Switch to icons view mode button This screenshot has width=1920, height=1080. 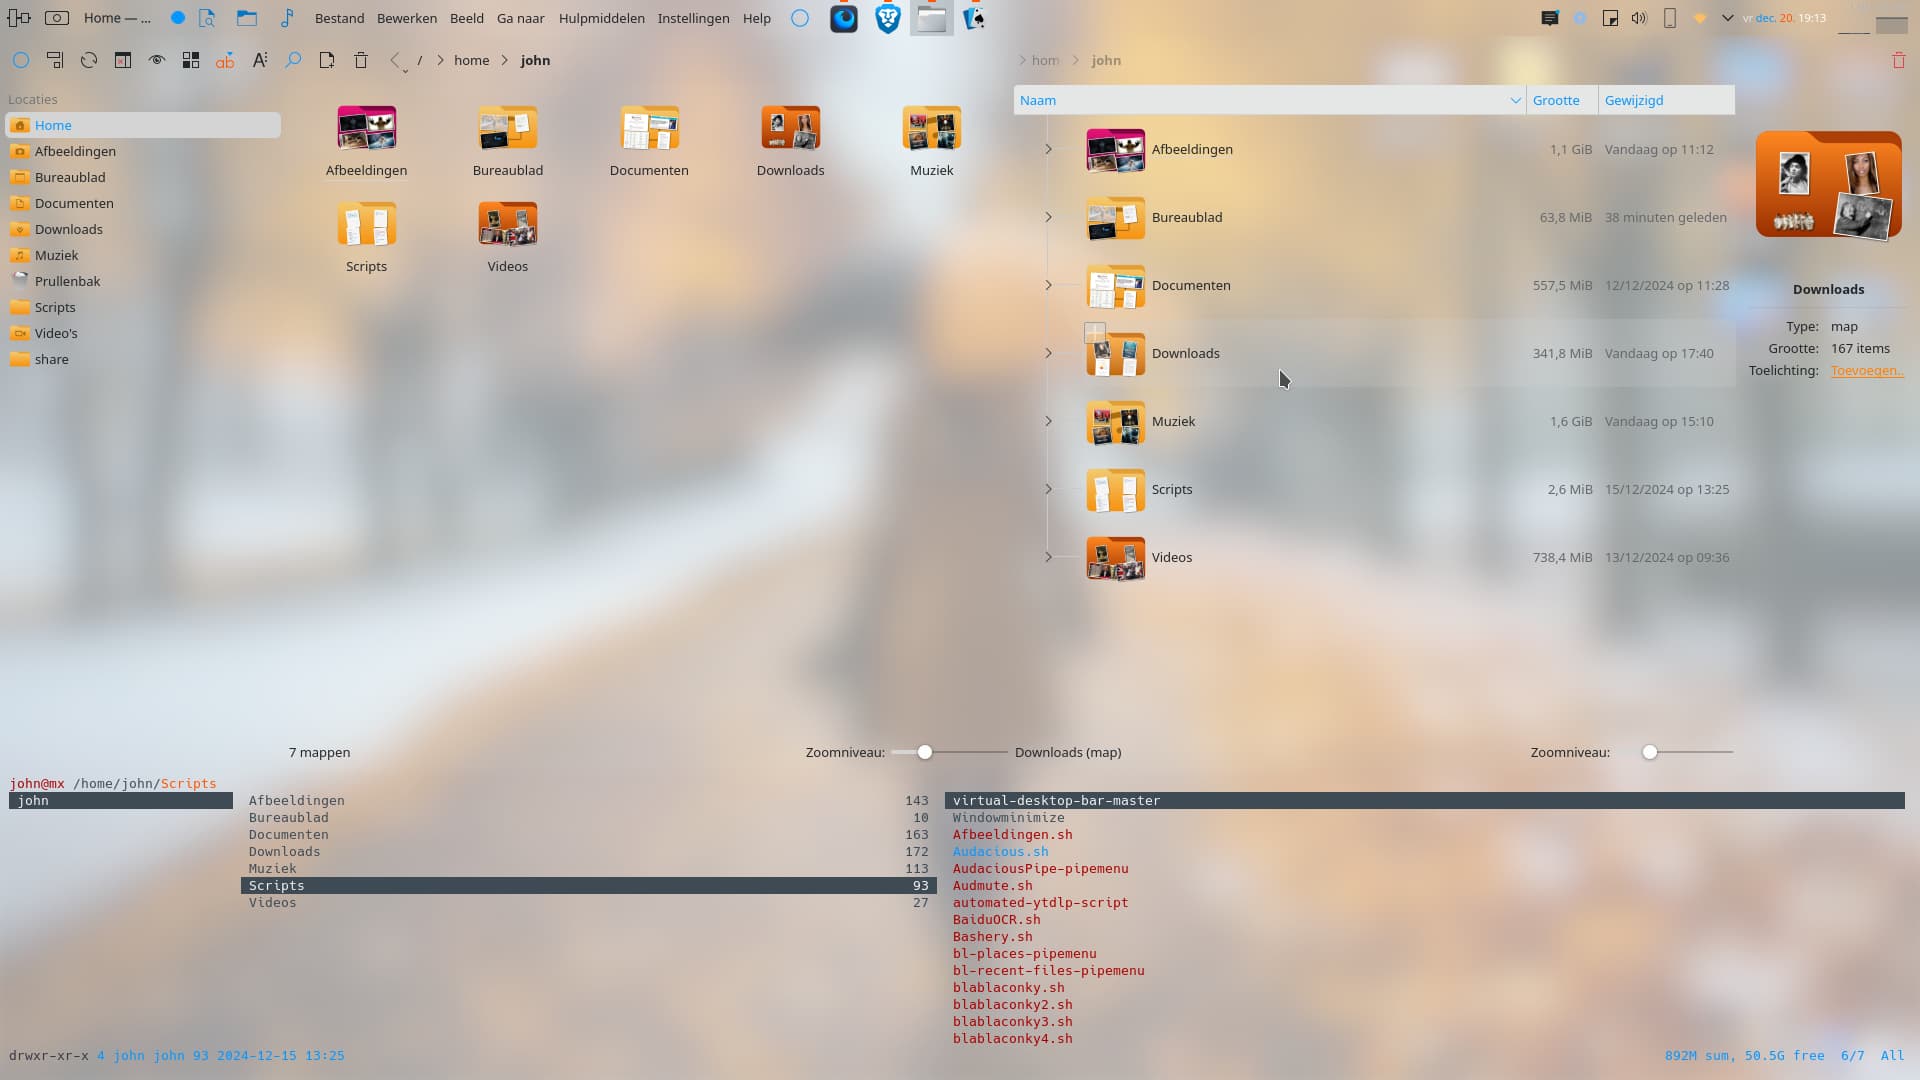click(191, 60)
